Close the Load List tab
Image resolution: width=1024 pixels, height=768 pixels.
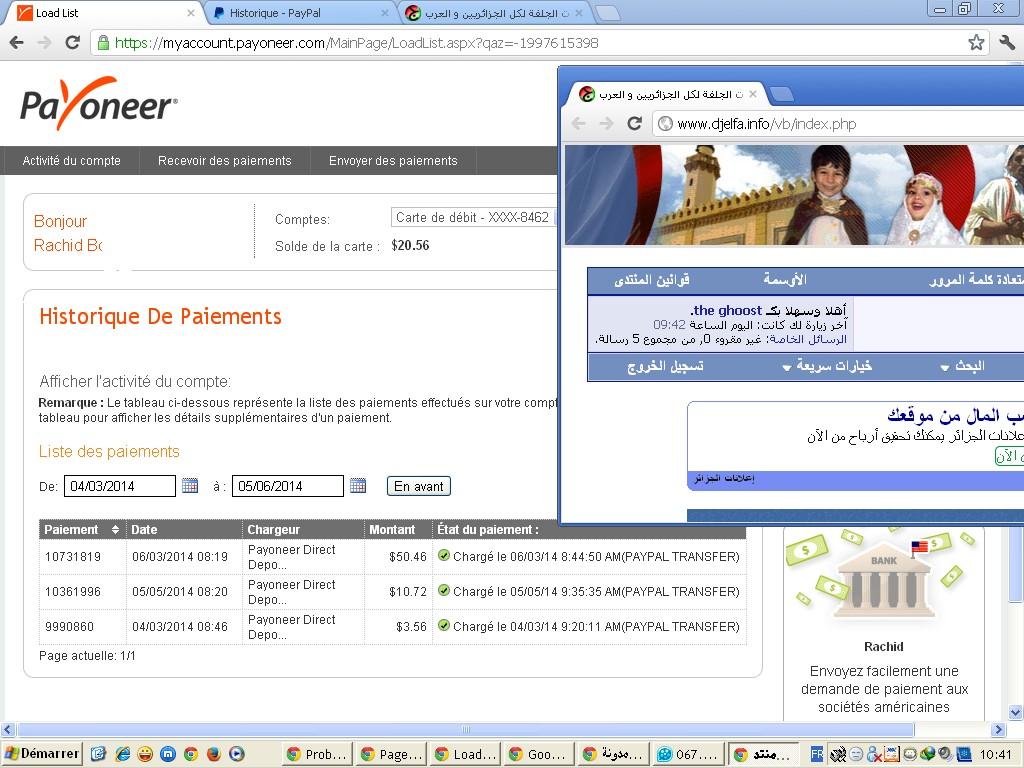point(191,13)
